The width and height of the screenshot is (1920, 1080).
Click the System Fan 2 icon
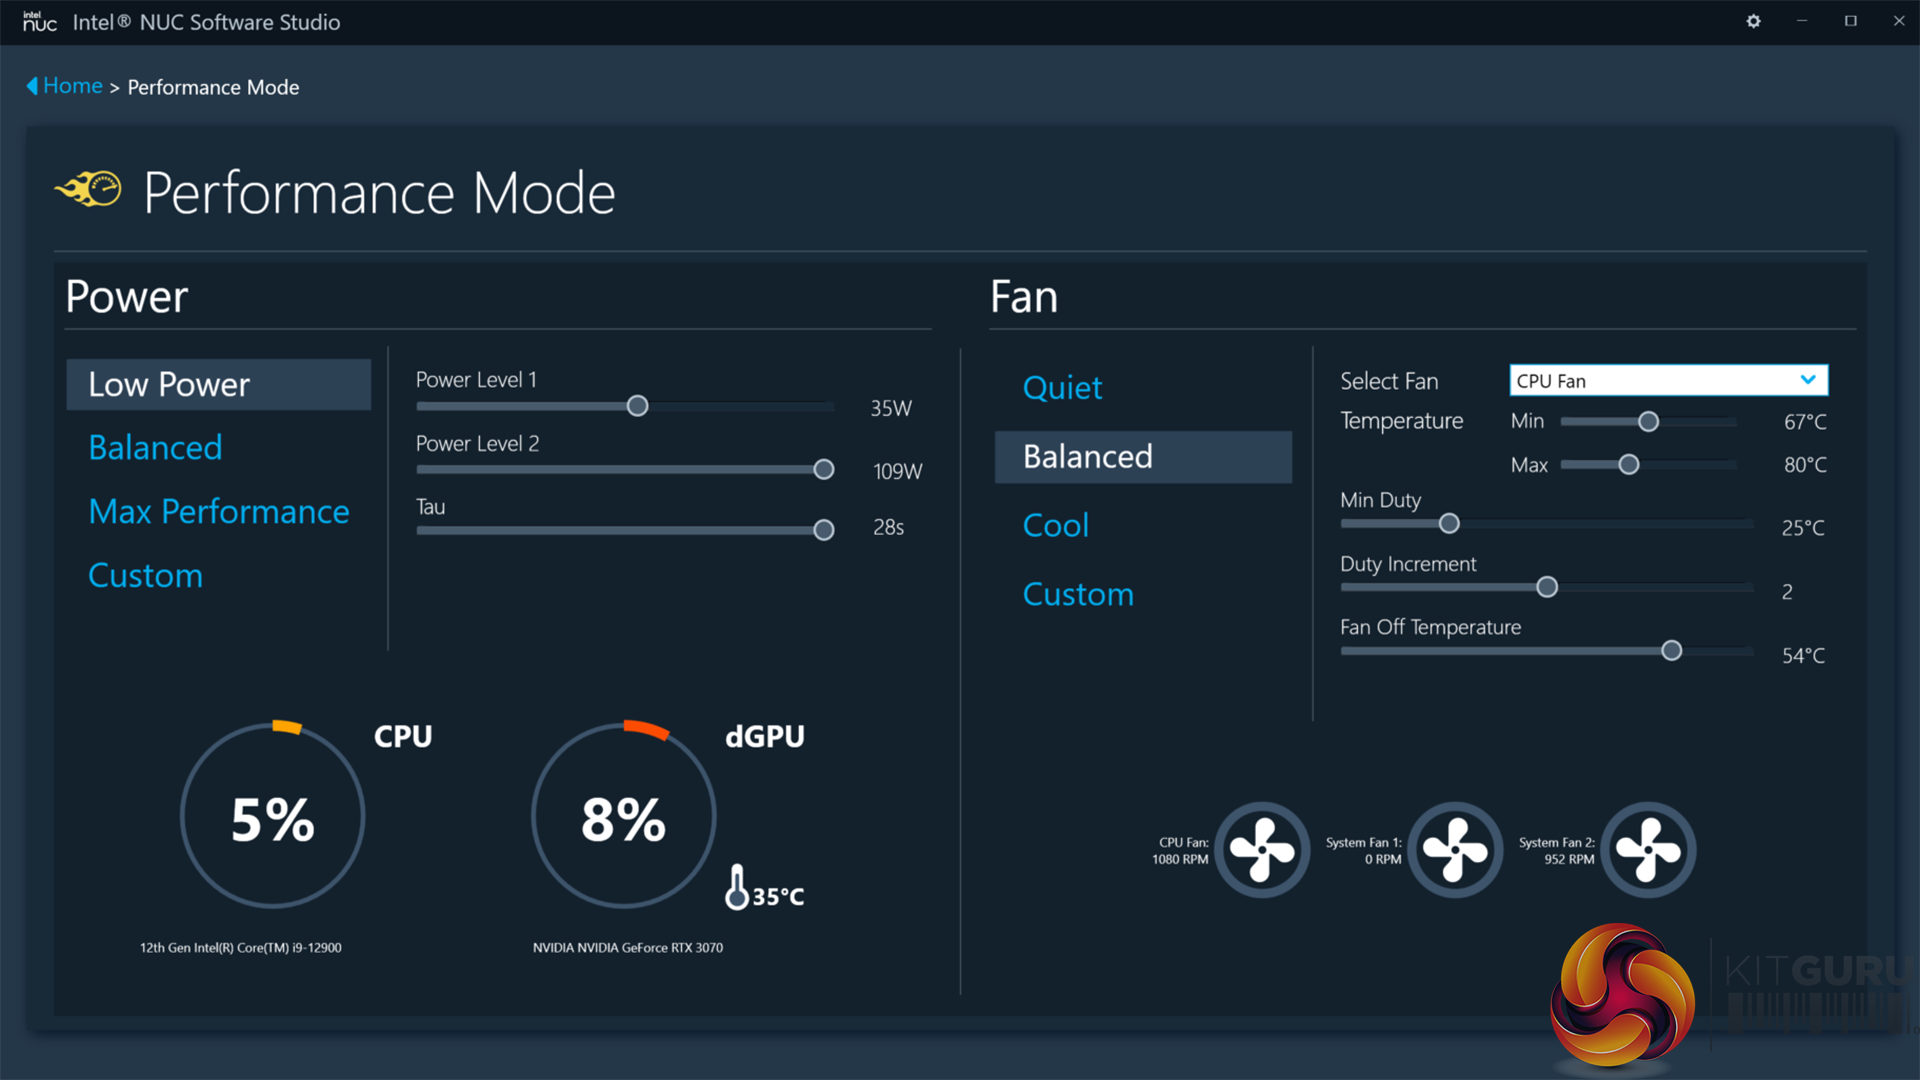[1648, 850]
